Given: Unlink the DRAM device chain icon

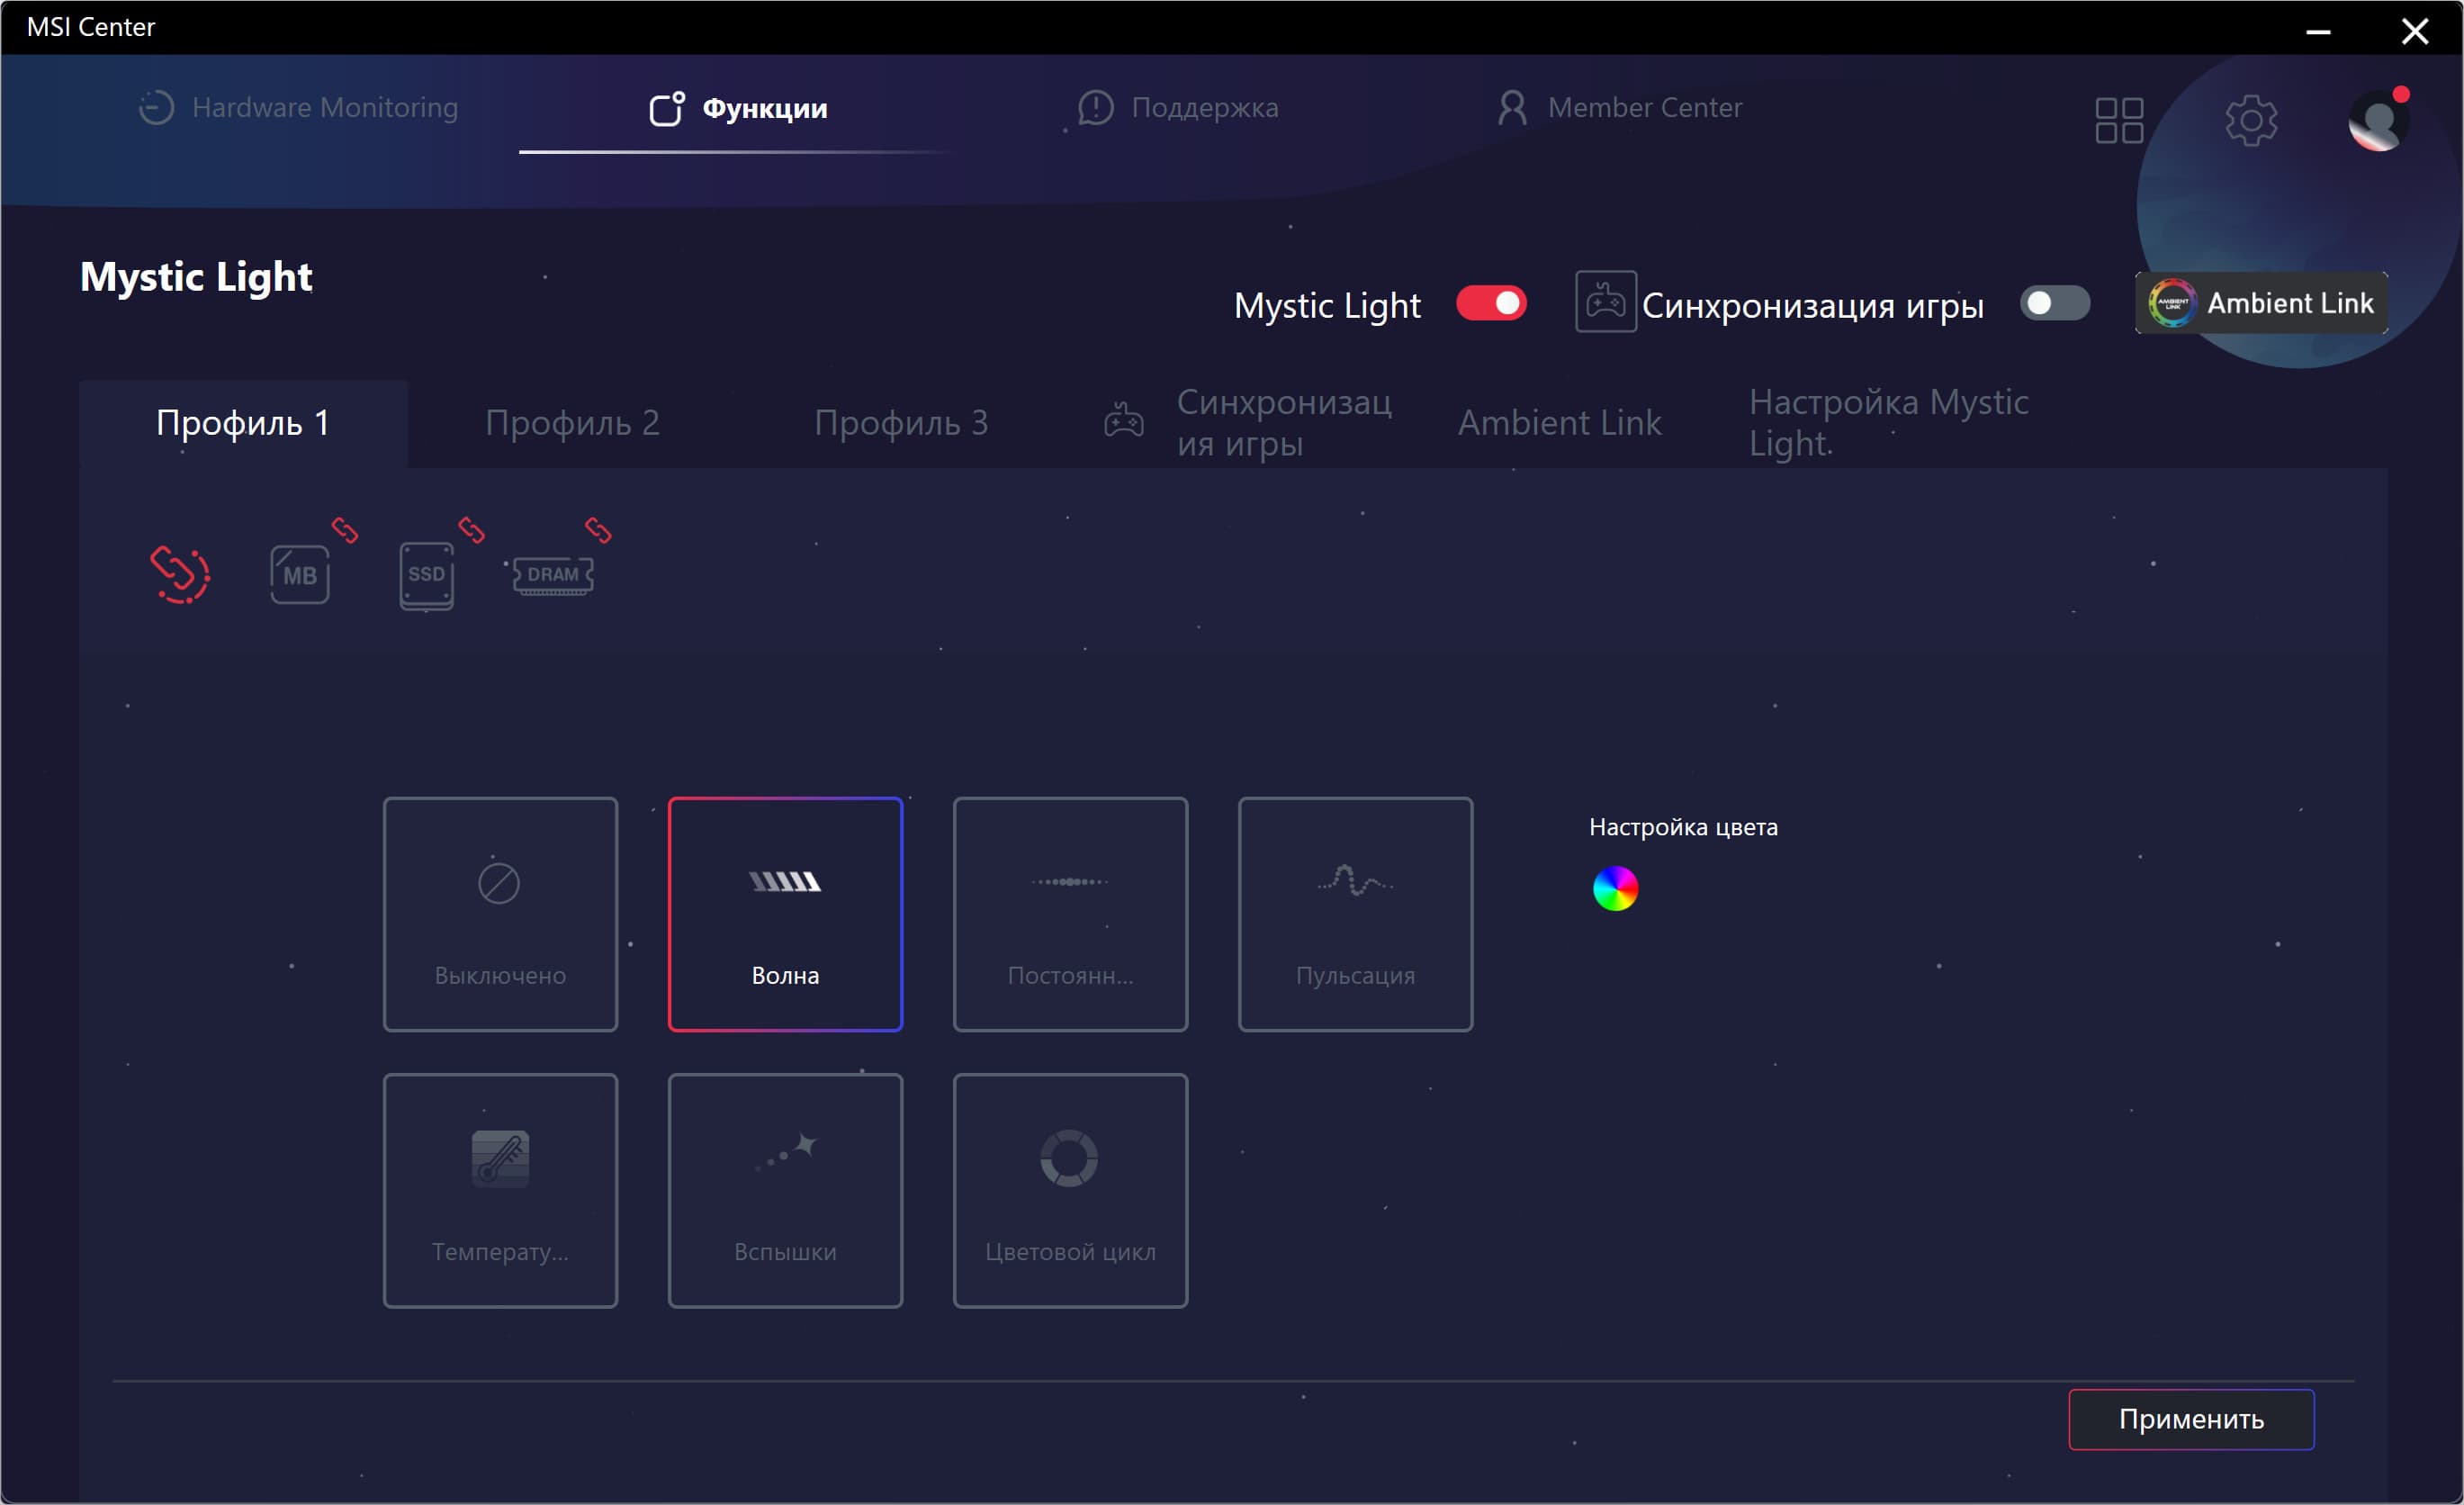Looking at the screenshot, I should [598, 530].
